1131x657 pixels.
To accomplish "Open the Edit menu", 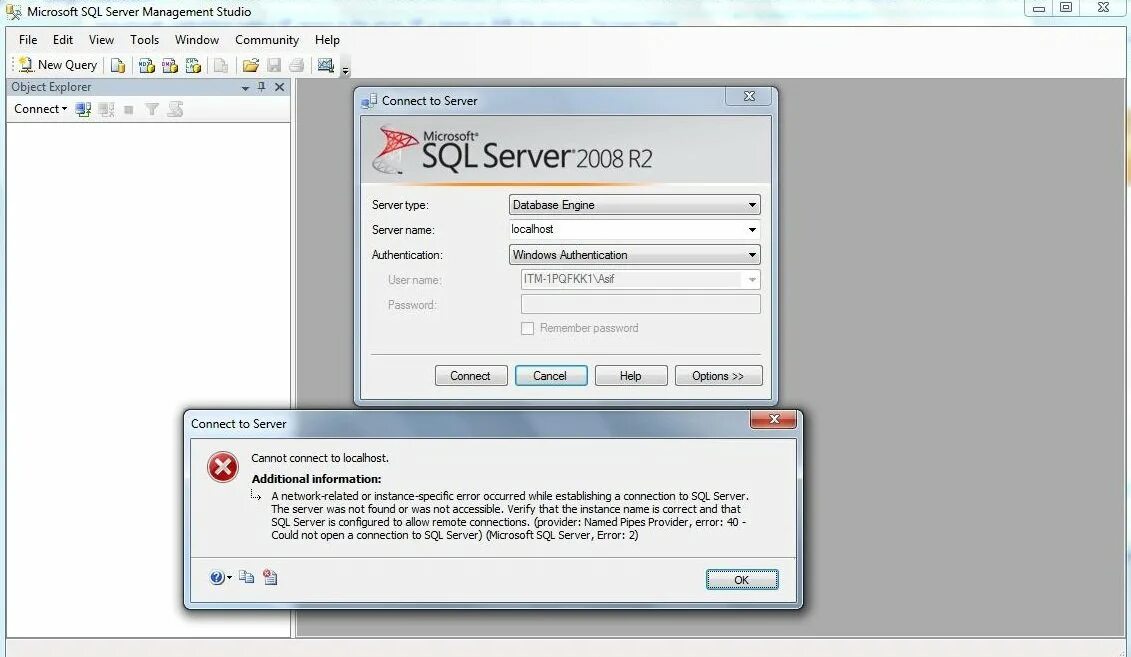I will [63, 40].
